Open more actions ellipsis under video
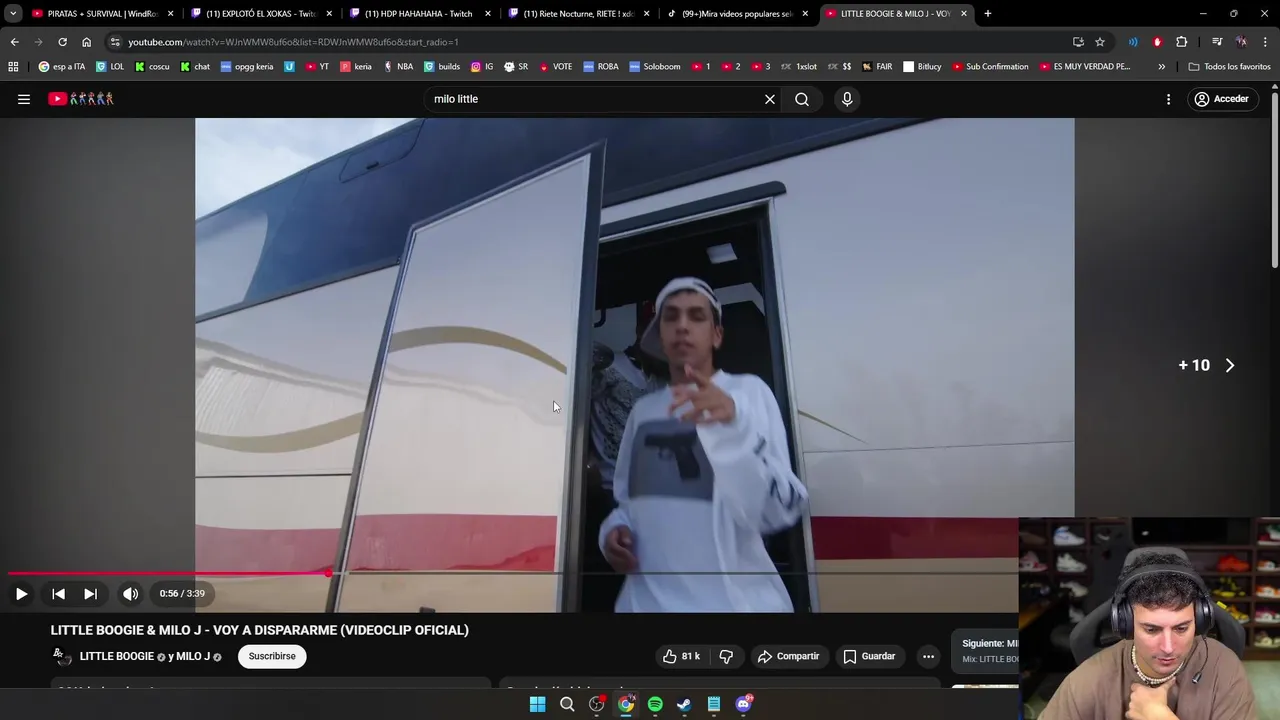 pos(928,656)
